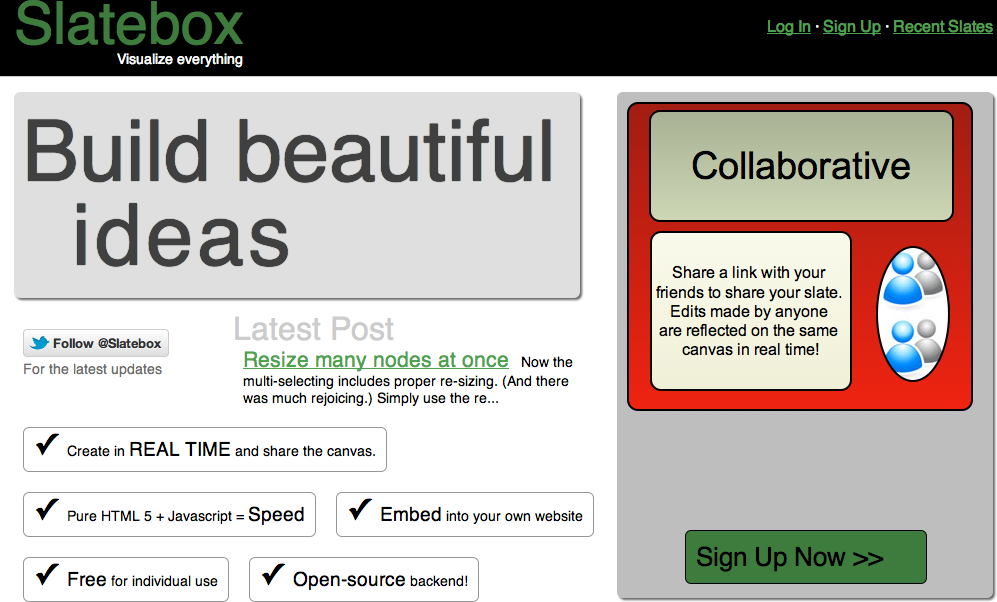
Task: Click the Visualize everything tagline
Action: tap(179, 59)
